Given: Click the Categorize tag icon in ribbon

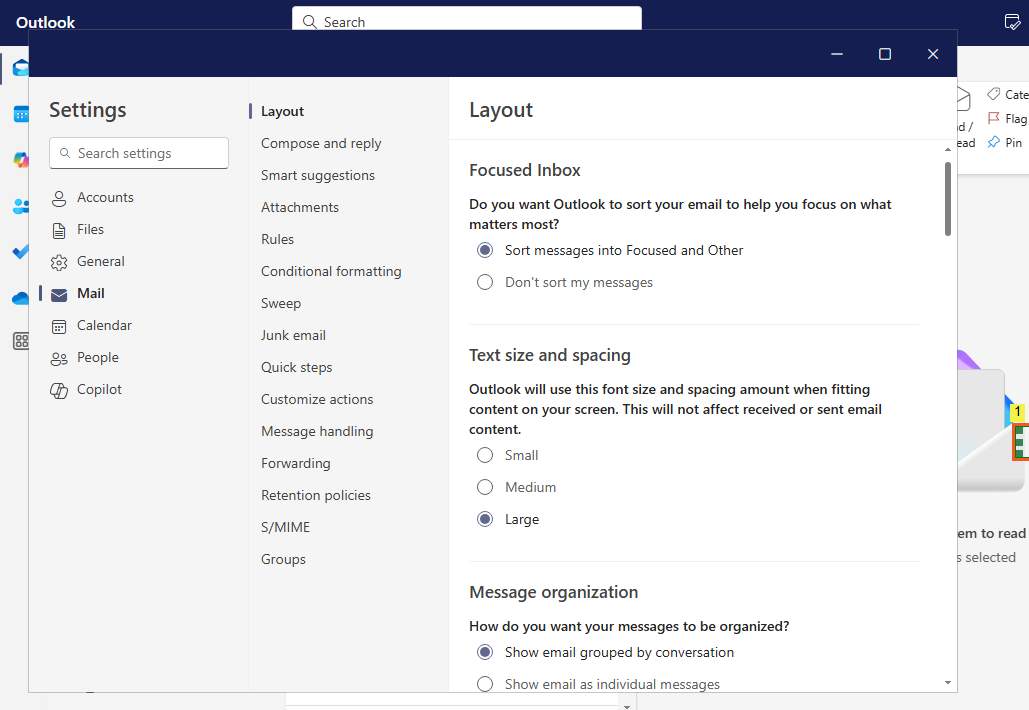Looking at the screenshot, I should 994,94.
